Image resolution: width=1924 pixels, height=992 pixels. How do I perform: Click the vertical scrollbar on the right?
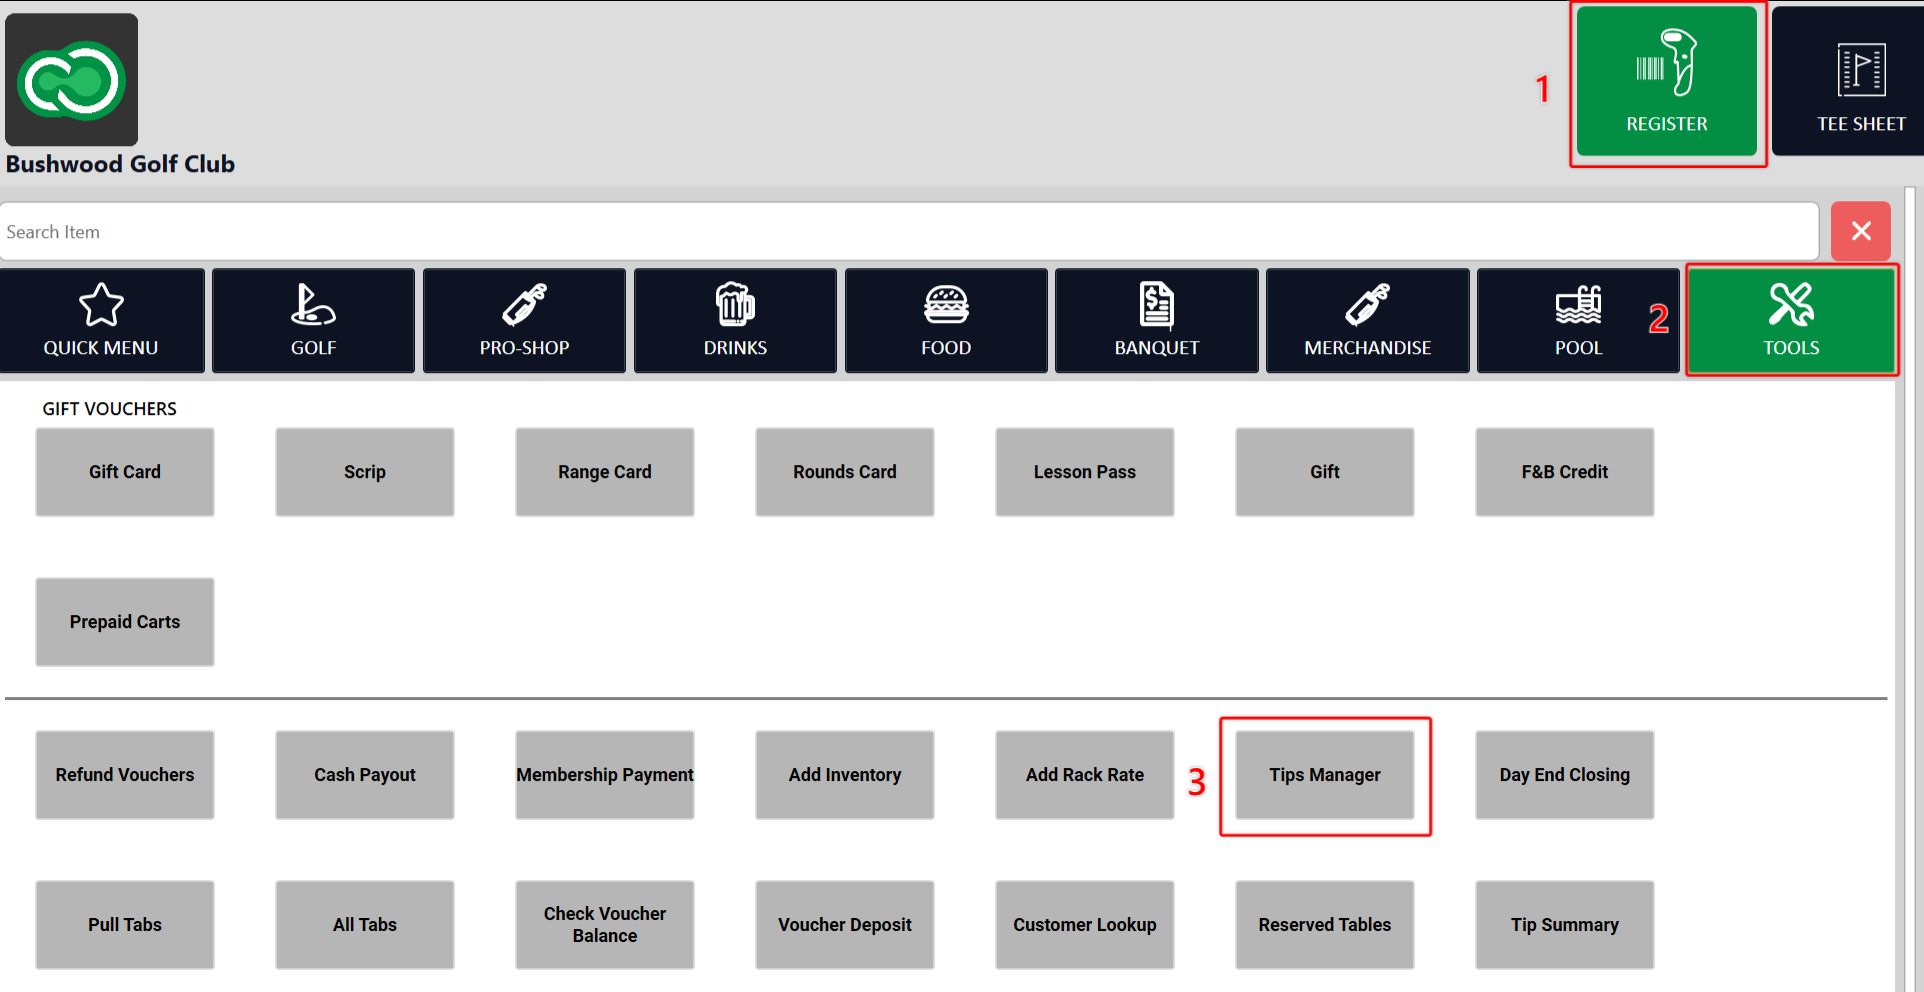click(1909, 589)
